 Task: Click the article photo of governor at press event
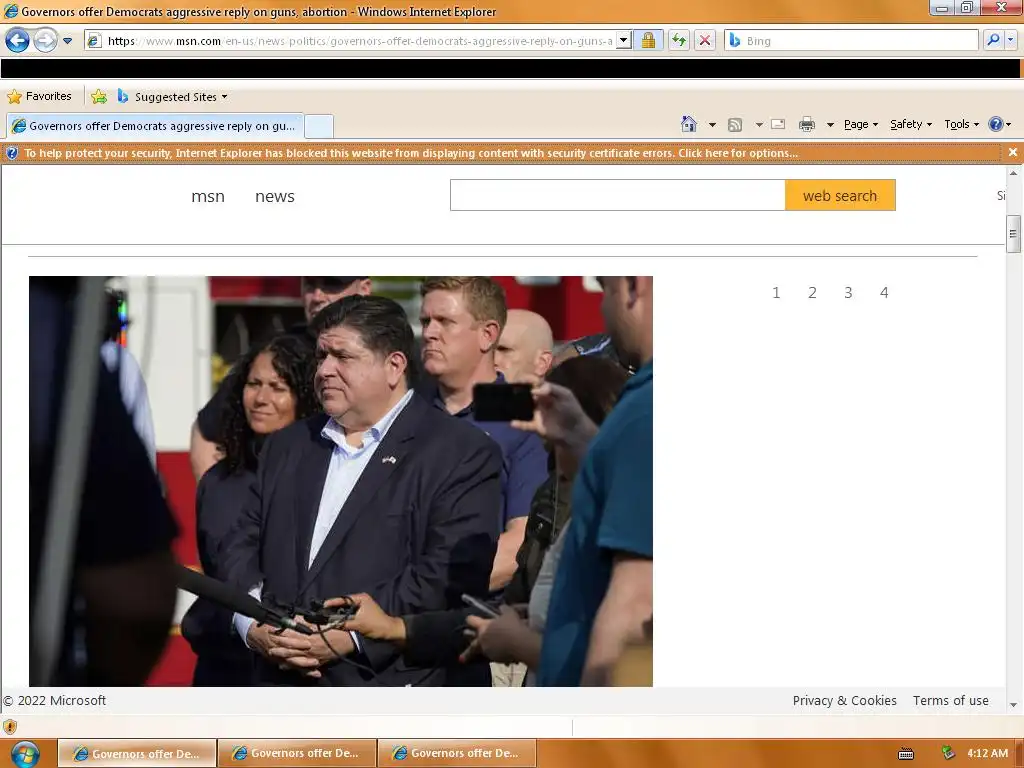pos(340,481)
